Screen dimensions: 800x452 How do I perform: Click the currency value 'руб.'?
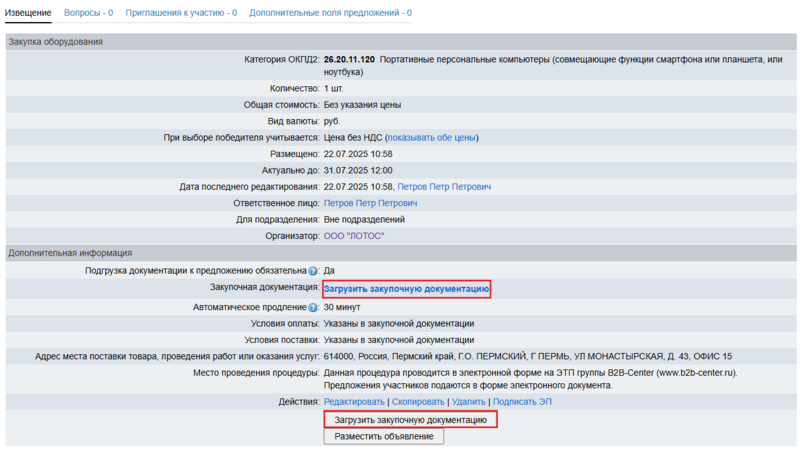[x=332, y=121]
